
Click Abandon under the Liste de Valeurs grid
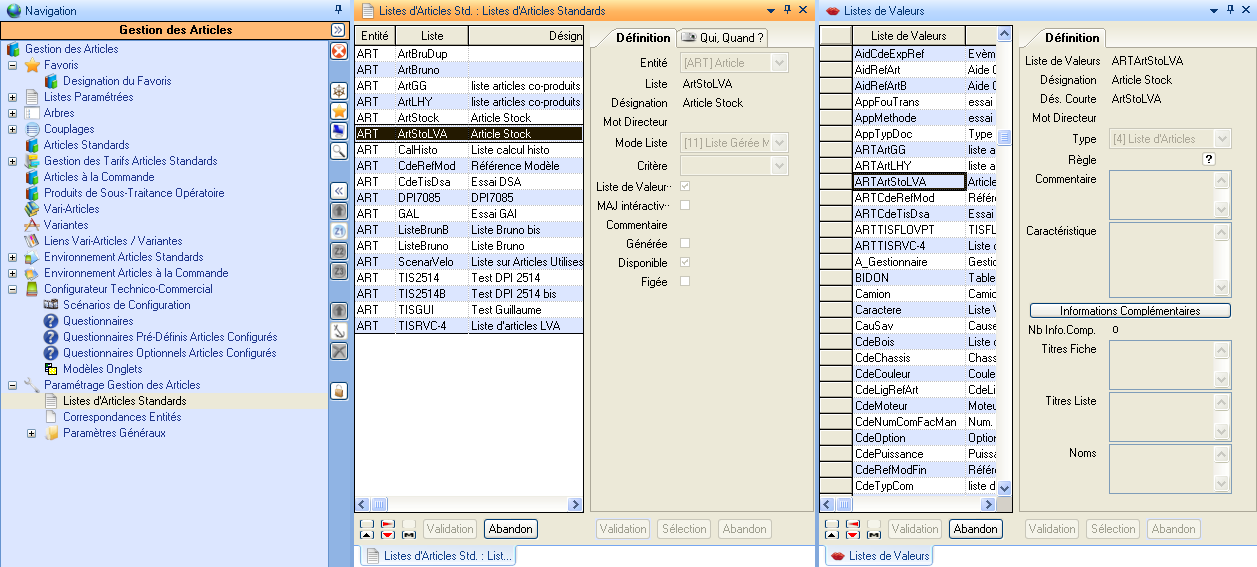pyautogui.click(x=975, y=529)
